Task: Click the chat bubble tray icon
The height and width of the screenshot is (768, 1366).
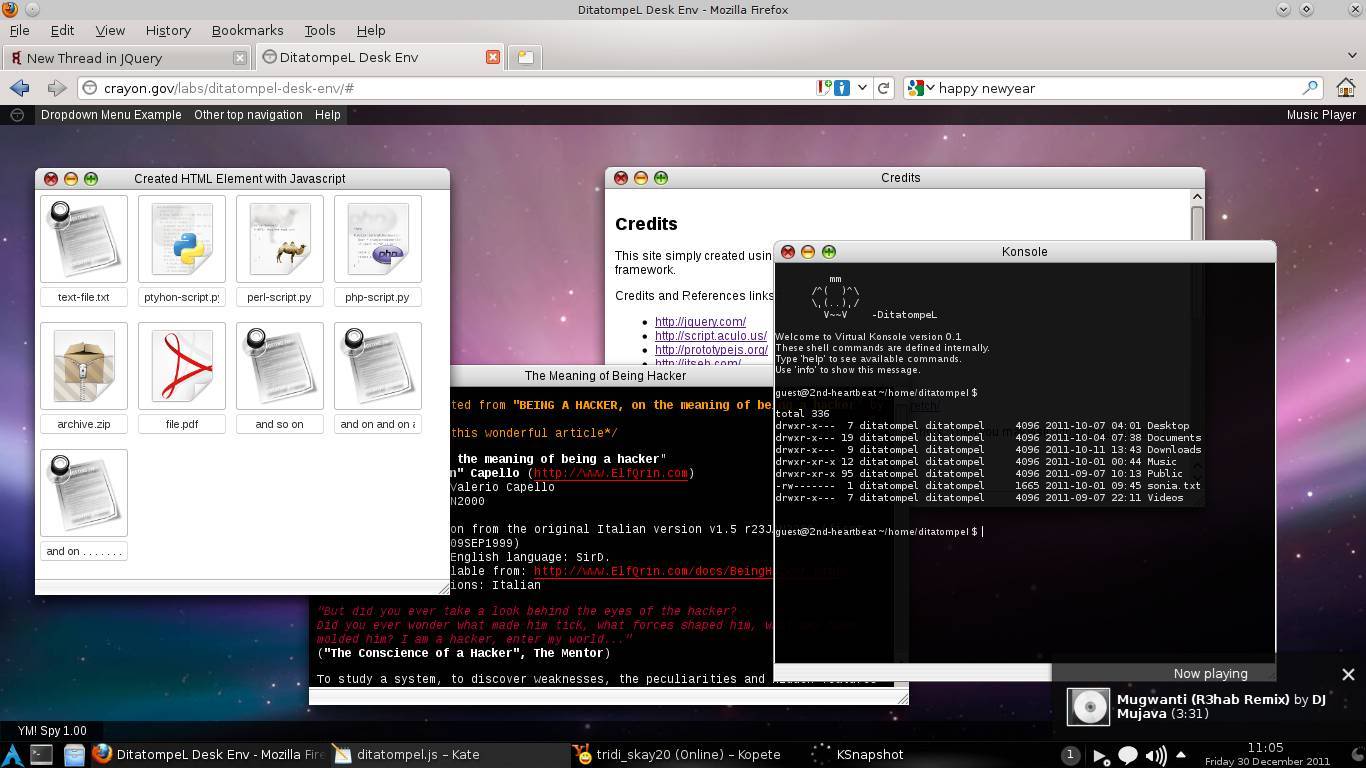Action: coord(1128,755)
